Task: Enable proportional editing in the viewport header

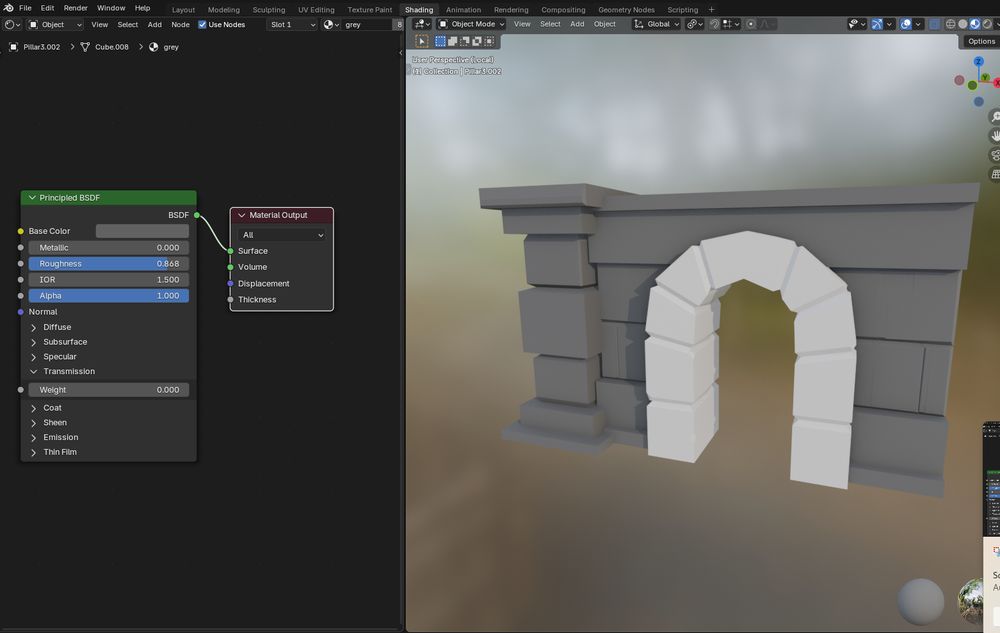Action: pyautogui.click(x=751, y=23)
